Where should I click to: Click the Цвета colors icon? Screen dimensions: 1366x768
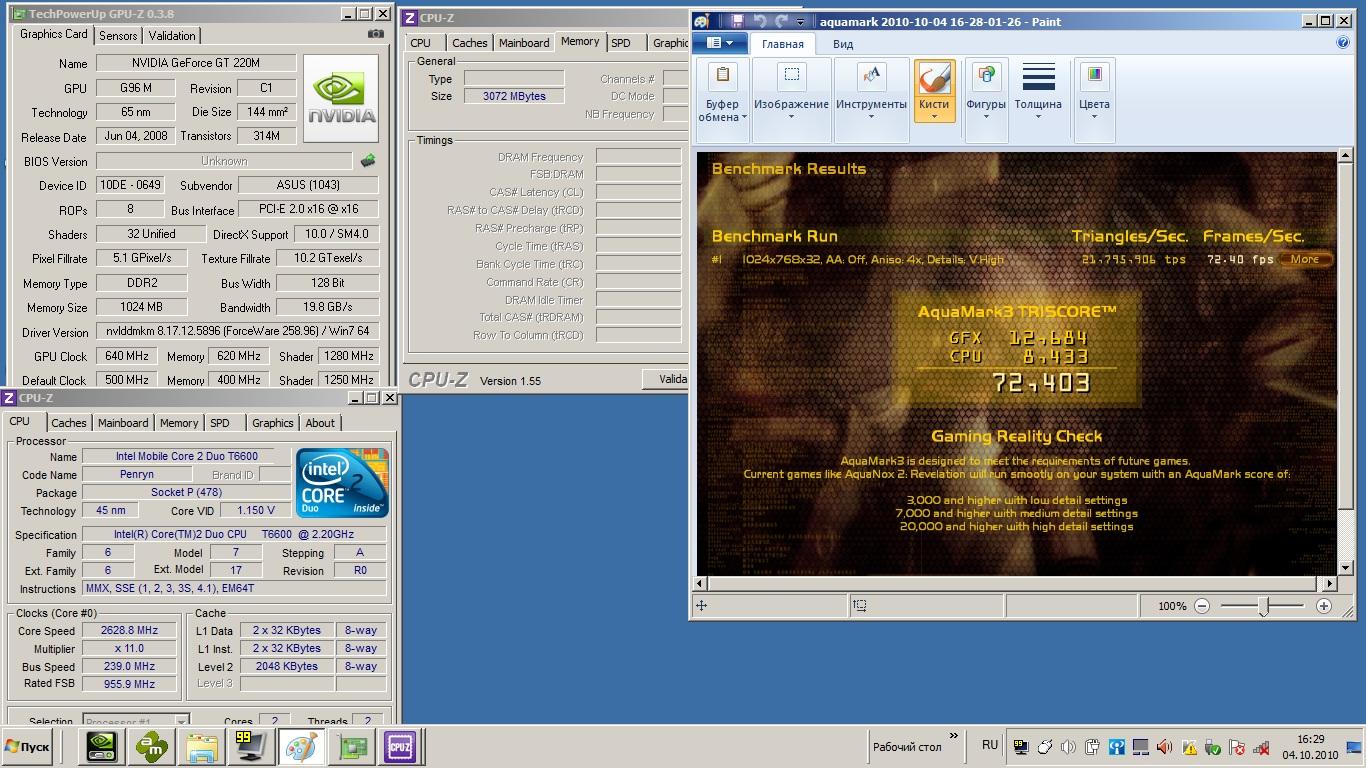coord(1094,76)
